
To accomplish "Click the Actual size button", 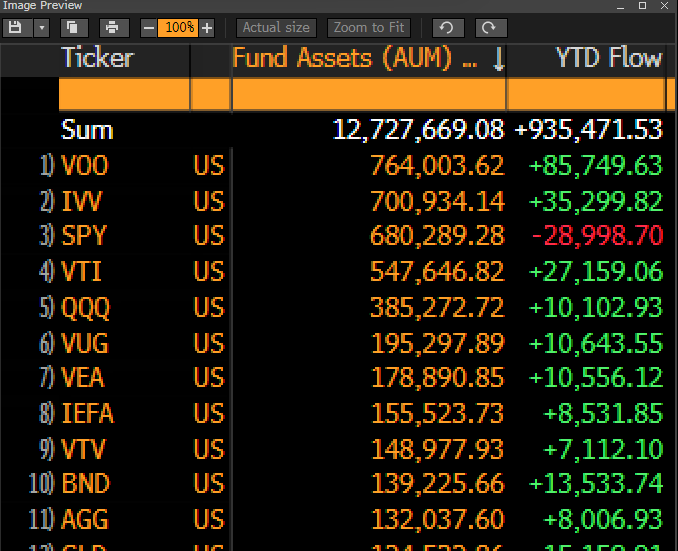I will point(276,28).
